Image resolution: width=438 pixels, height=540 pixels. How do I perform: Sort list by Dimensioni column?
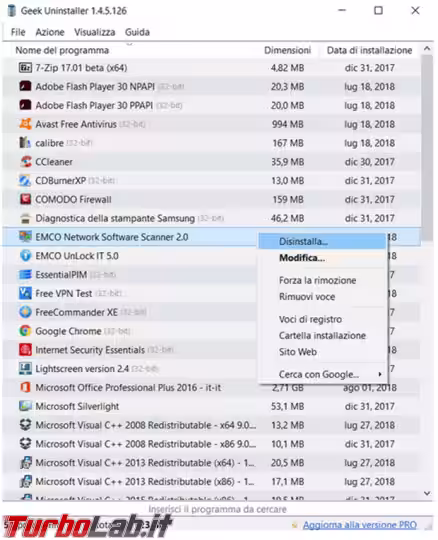click(288, 50)
